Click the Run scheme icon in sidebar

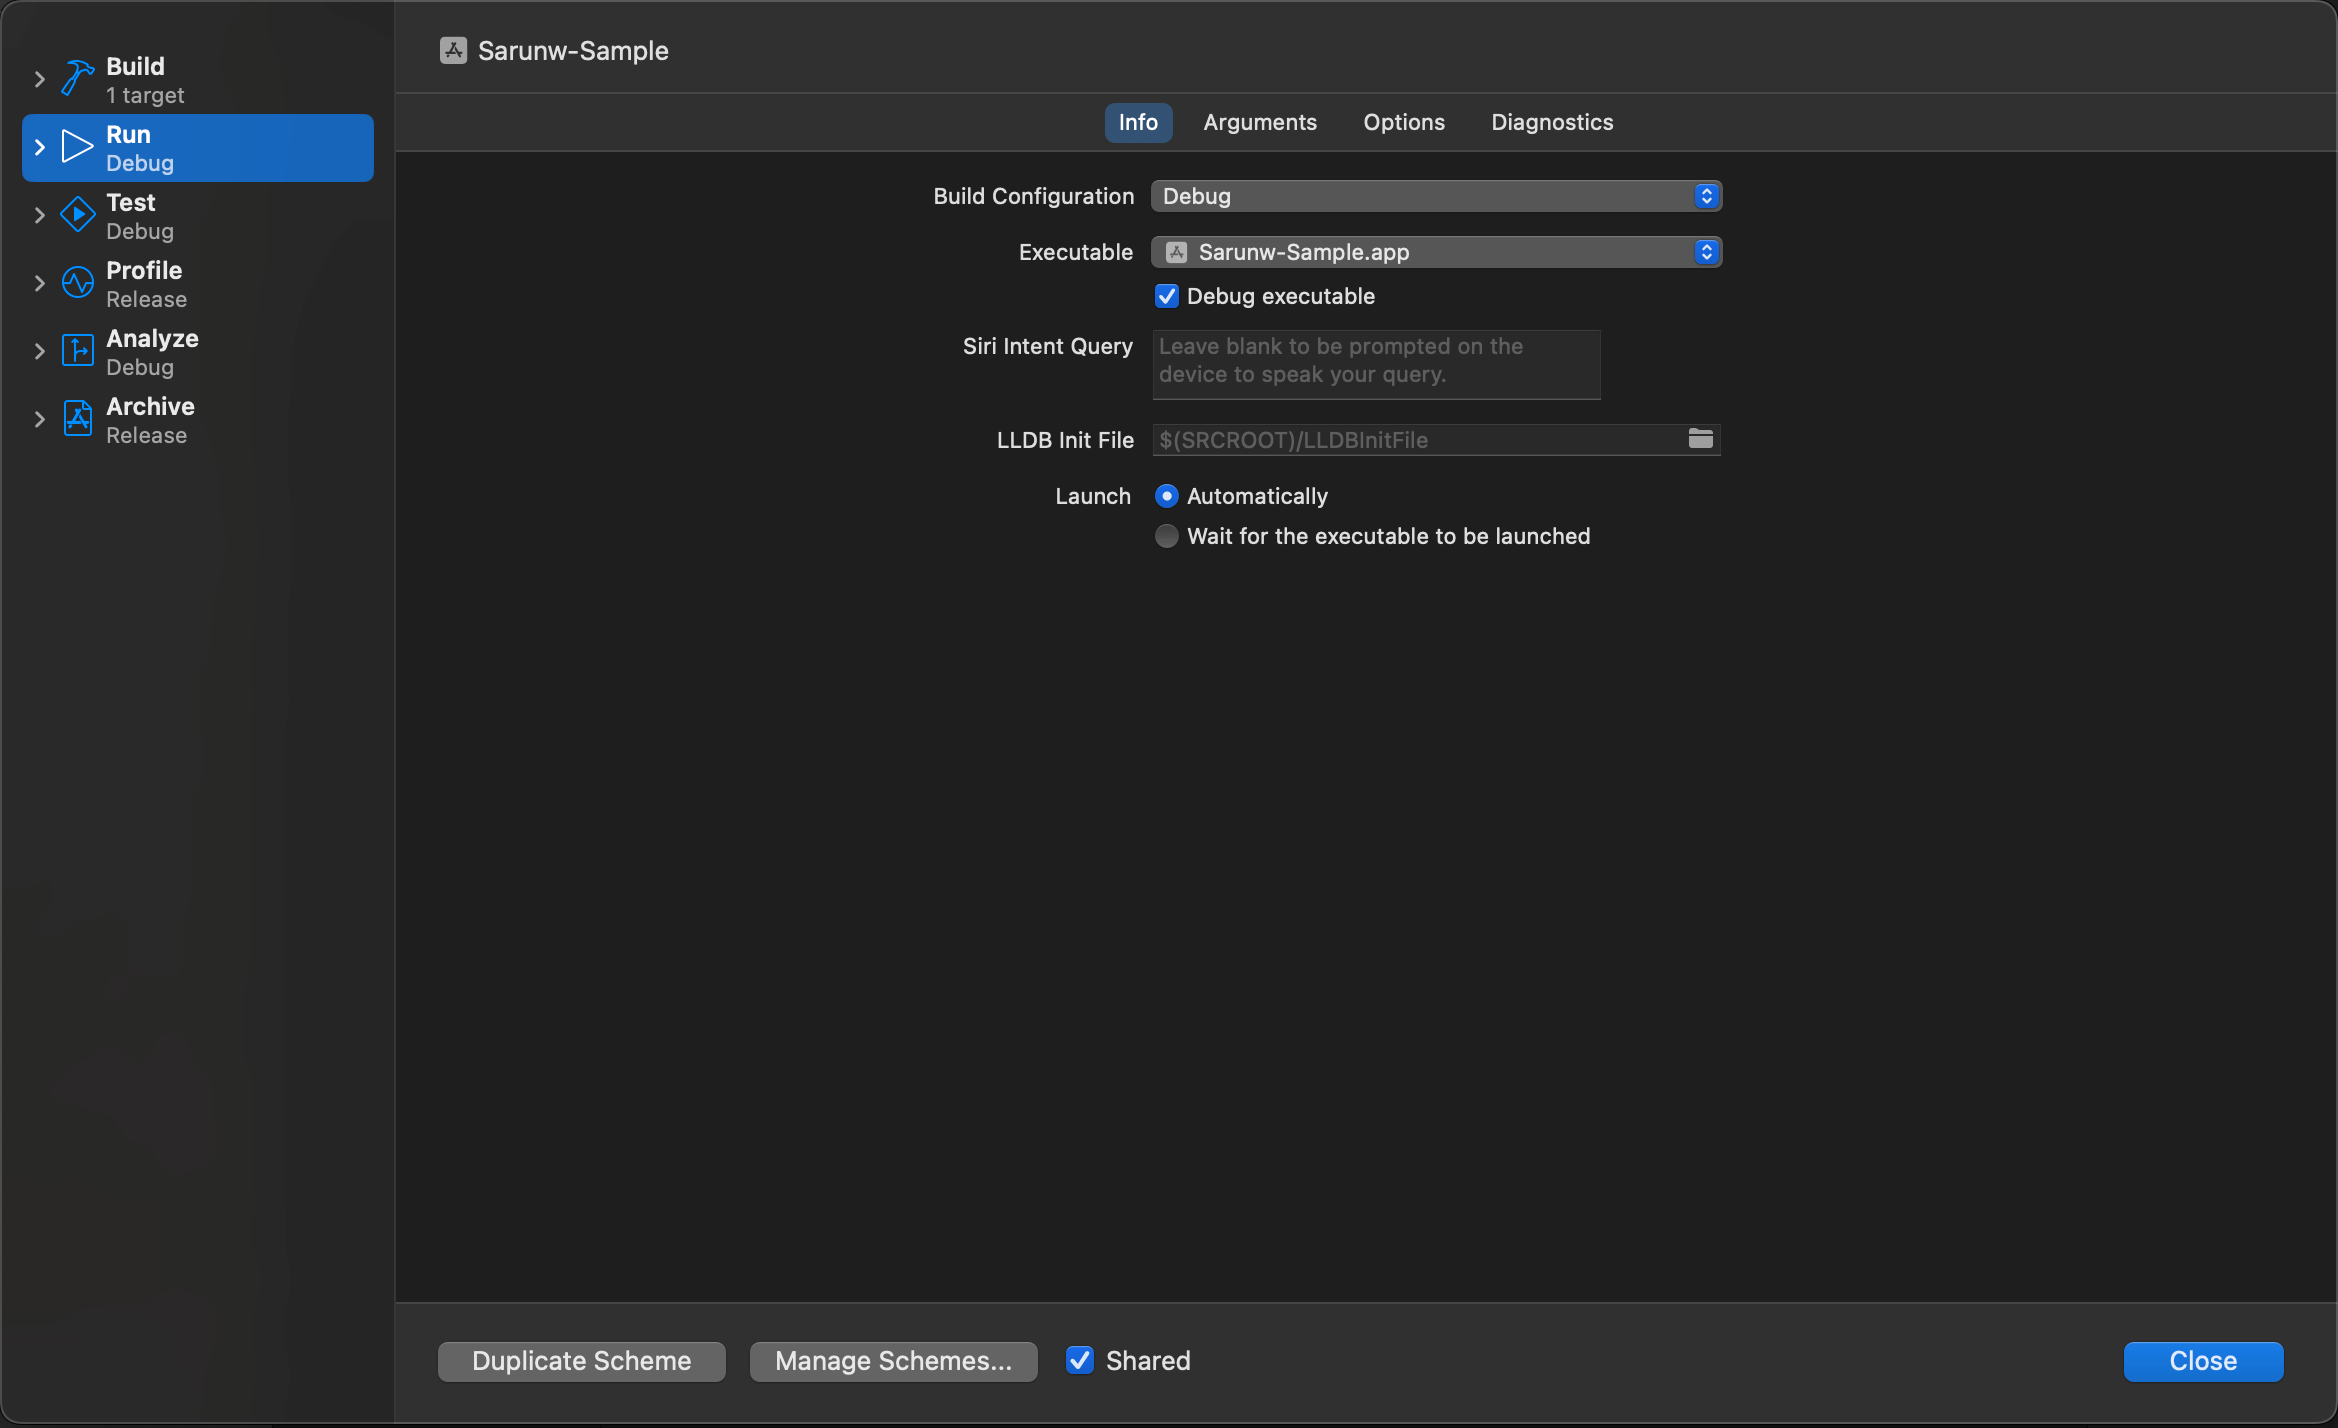pyautogui.click(x=75, y=147)
